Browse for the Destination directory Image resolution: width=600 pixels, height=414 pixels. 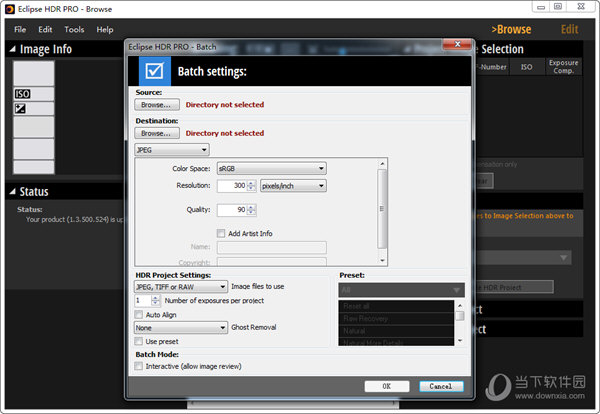pyautogui.click(x=157, y=133)
